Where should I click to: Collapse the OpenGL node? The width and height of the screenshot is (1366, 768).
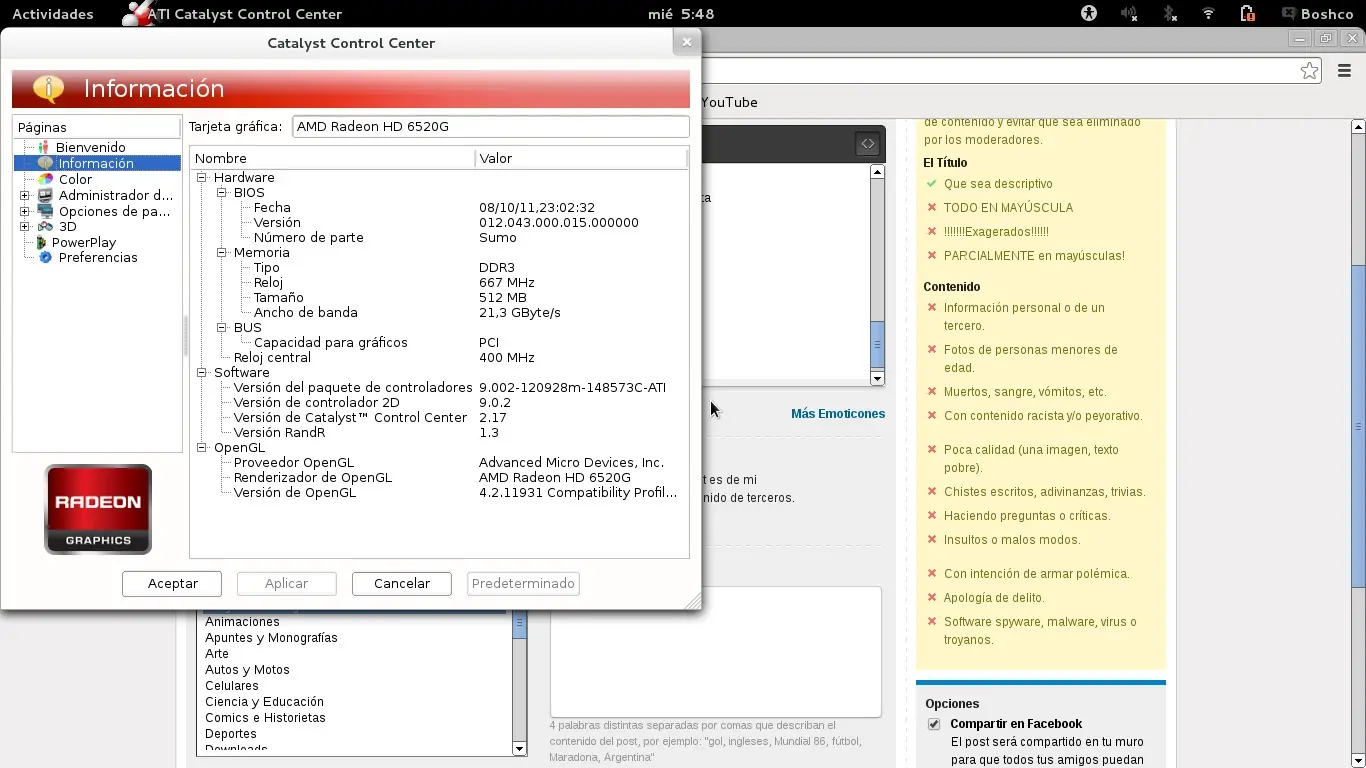pos(202,448)
